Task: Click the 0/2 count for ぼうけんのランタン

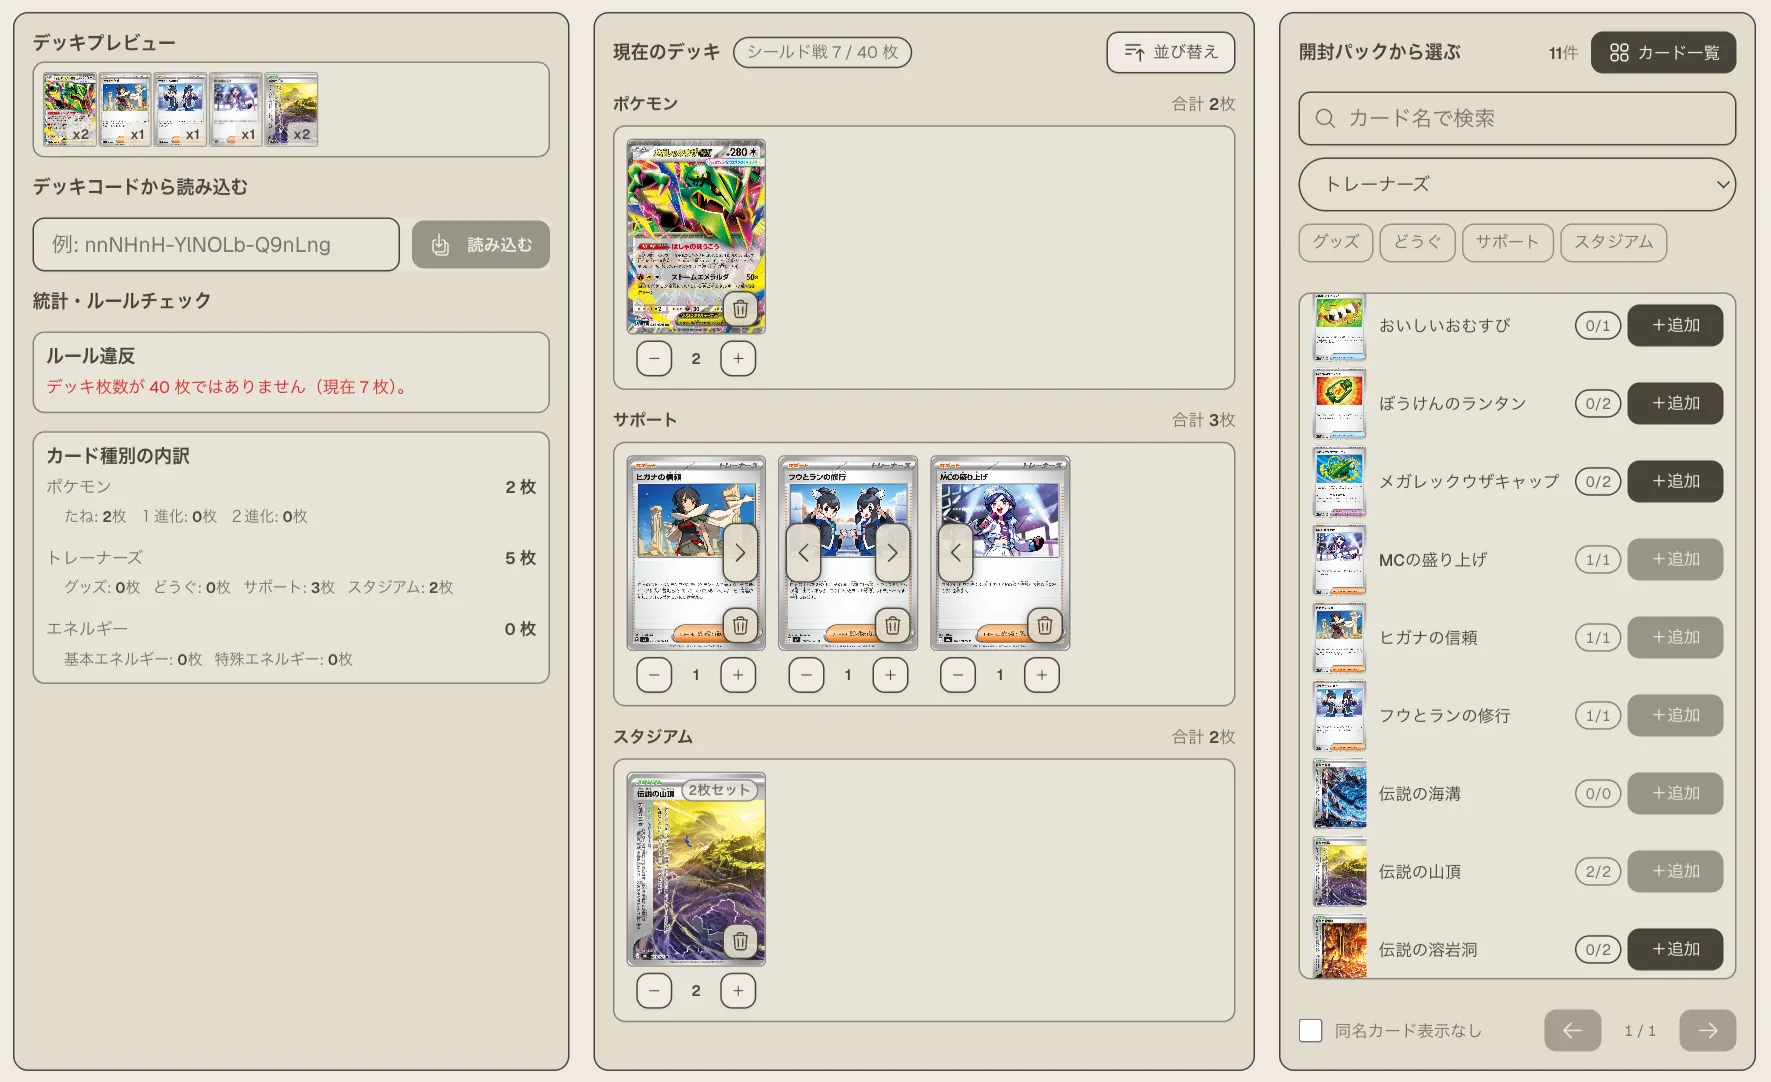Action: click(x=1598, y=403)
